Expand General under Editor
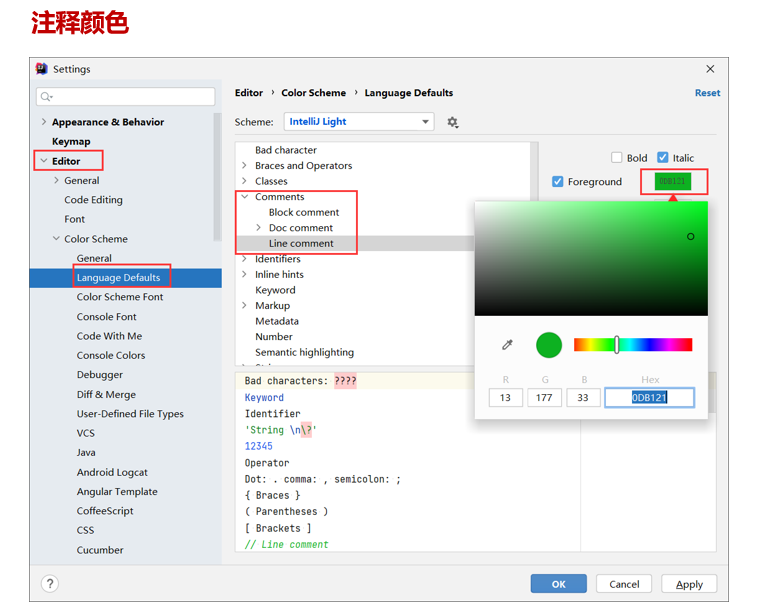The image size is (760, 612). [x=56, y=180]
